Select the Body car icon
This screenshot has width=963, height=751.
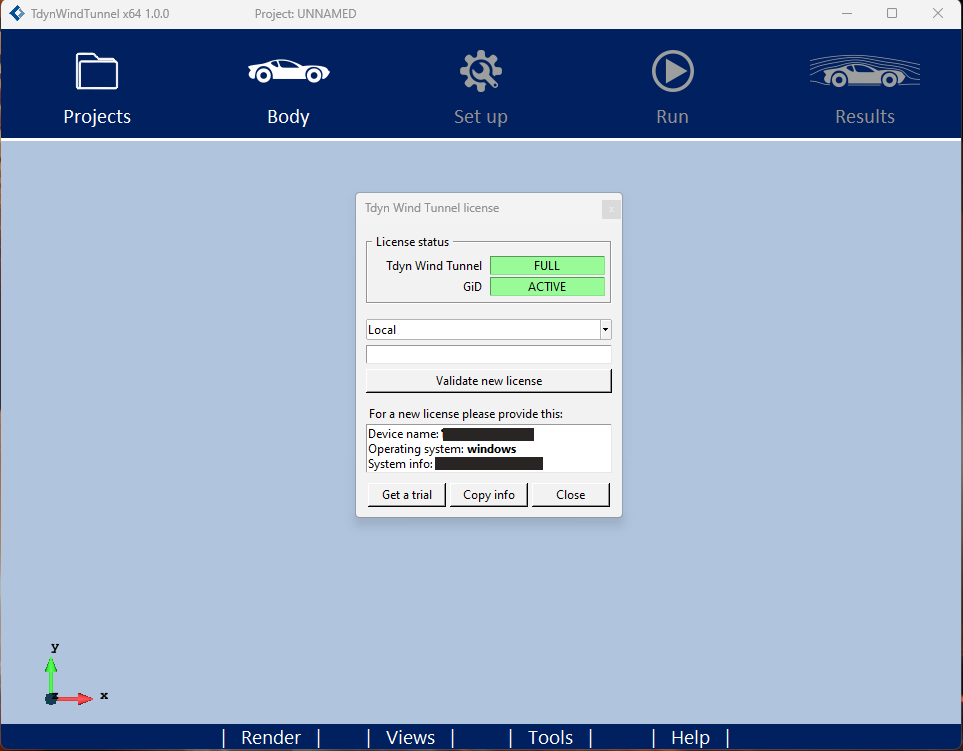pyautogui.click(x=289, y=71)
